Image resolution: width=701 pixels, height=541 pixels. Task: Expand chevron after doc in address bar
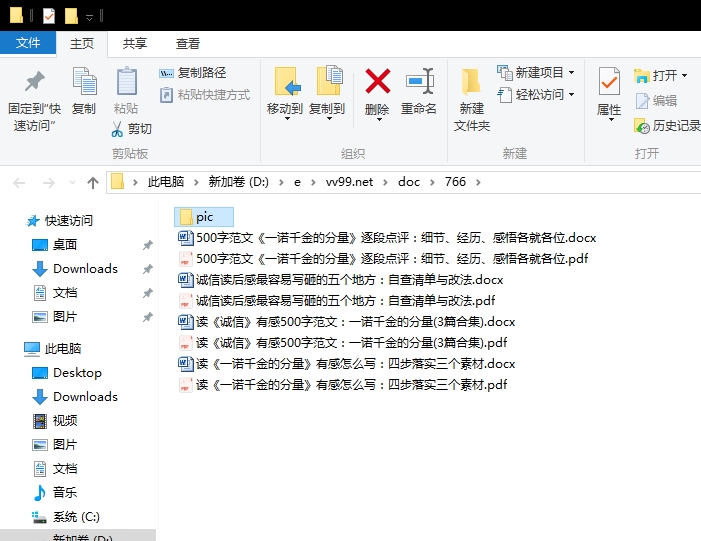pyautogui.click(x=432, y=182)
